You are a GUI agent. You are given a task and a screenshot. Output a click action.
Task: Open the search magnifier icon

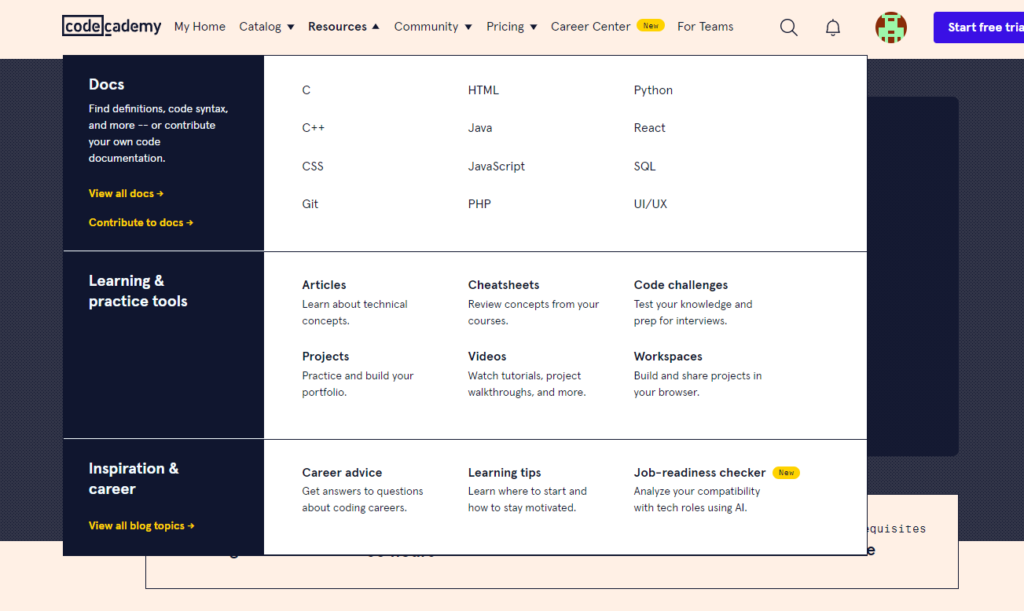[788, 27]
